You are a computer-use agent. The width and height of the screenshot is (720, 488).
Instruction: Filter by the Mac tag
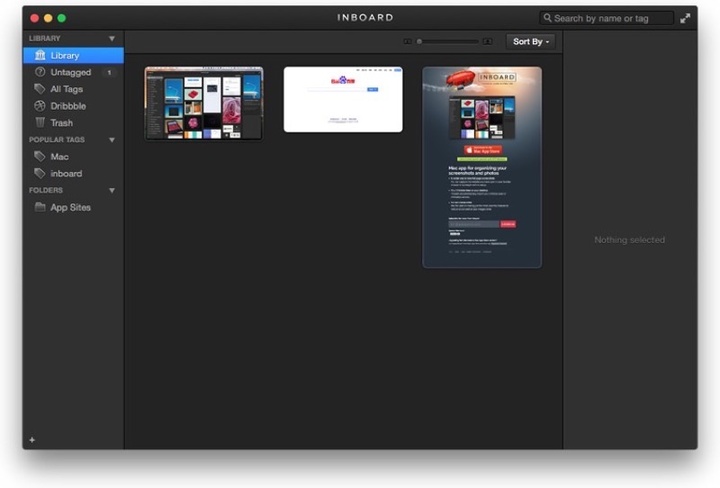click(x=59, y=157)
